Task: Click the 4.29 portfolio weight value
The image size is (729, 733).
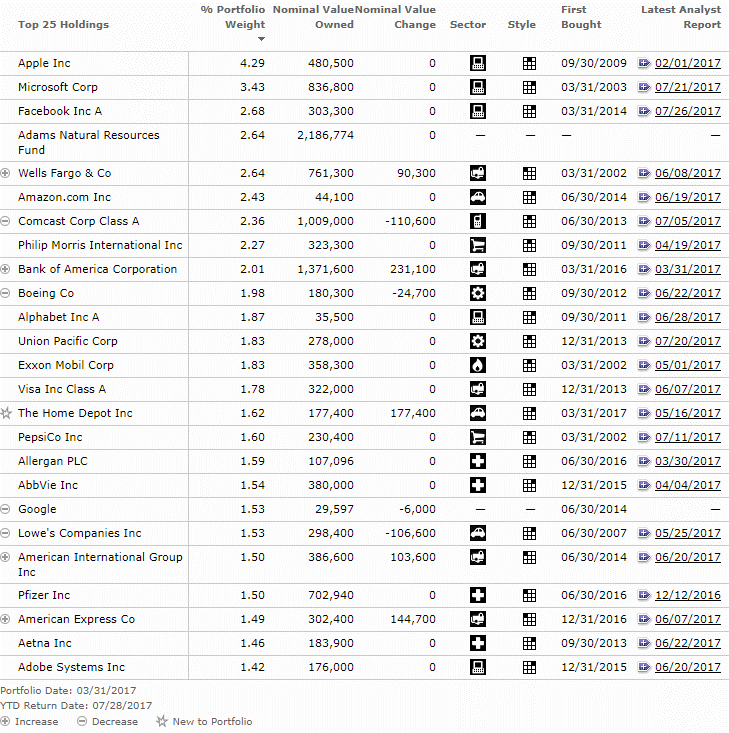Action: coord(253,63)
